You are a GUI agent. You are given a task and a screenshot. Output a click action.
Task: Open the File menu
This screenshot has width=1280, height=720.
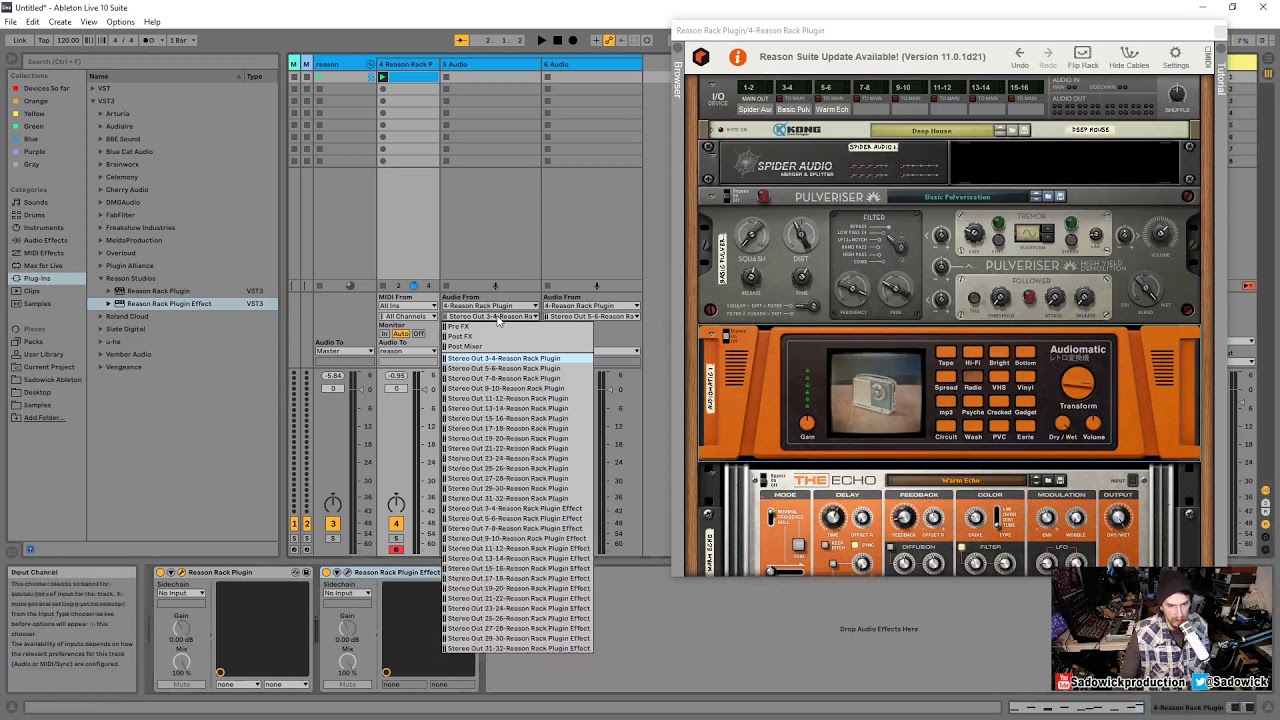9,22
